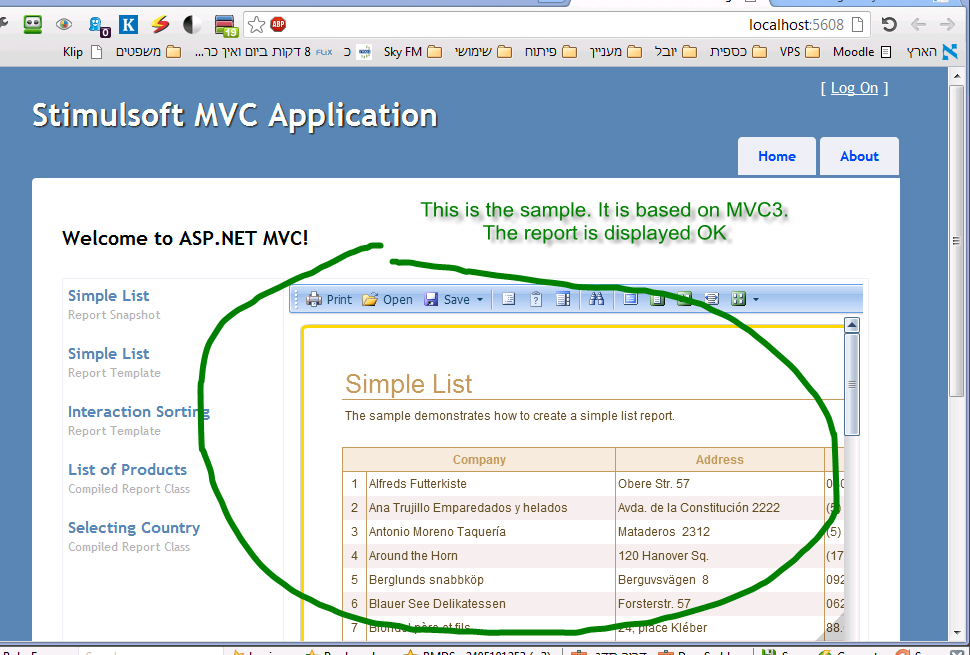Click the red lightning bolt extension icon

160,25
